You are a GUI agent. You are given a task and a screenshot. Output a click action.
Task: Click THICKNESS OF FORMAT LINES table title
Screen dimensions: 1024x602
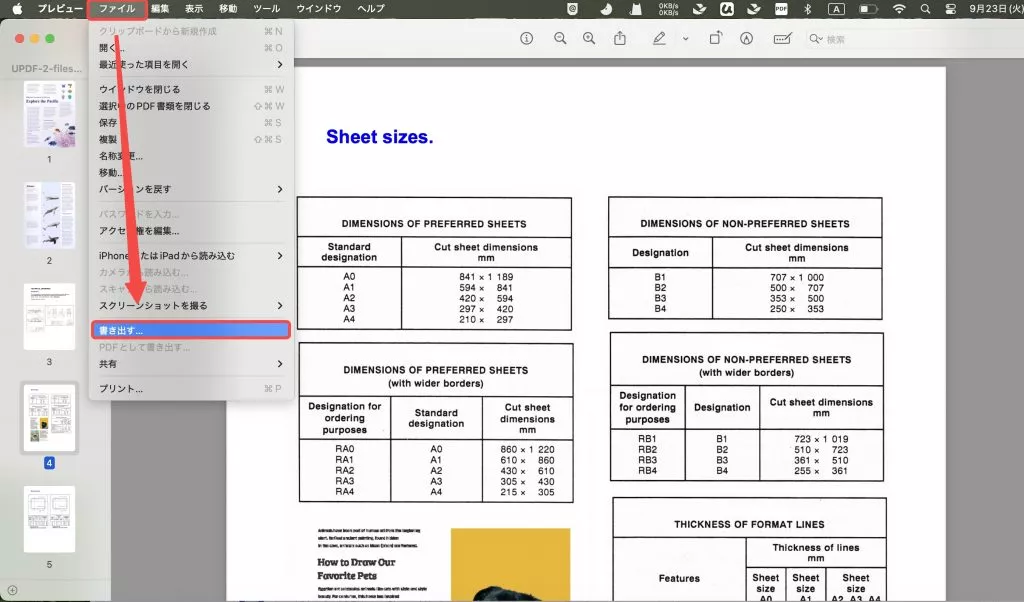click(749, 524)
